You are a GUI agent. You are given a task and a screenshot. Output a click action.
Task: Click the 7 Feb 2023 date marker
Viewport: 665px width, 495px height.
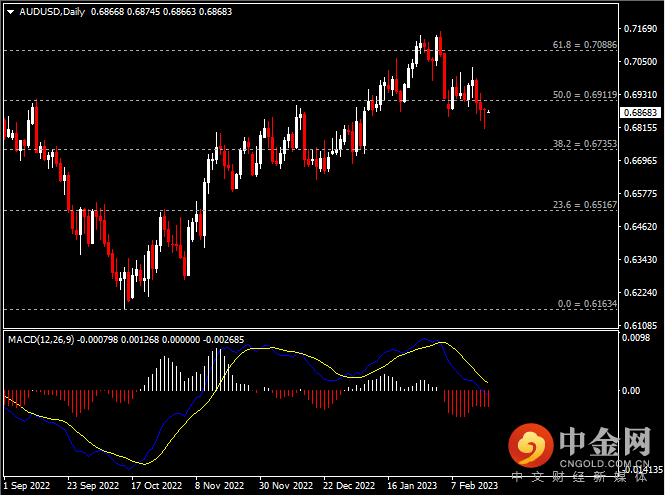pos(473,486)
